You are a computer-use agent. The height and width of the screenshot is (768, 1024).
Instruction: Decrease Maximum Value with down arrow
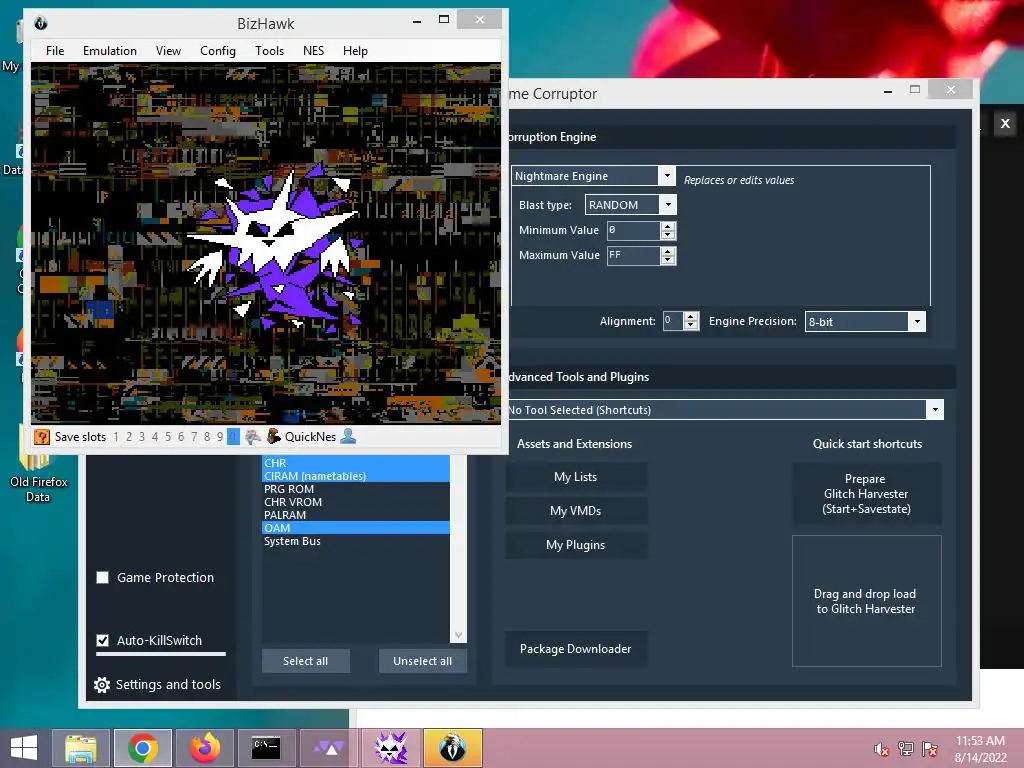tap(667, 259)
